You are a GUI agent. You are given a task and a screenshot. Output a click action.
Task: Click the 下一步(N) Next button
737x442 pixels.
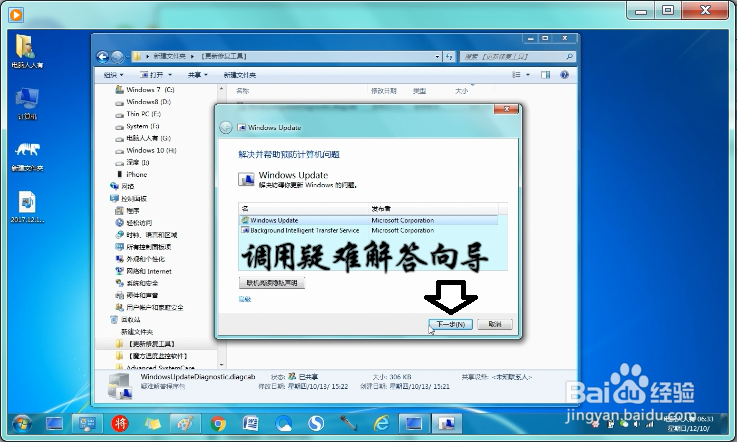(450, 324)
